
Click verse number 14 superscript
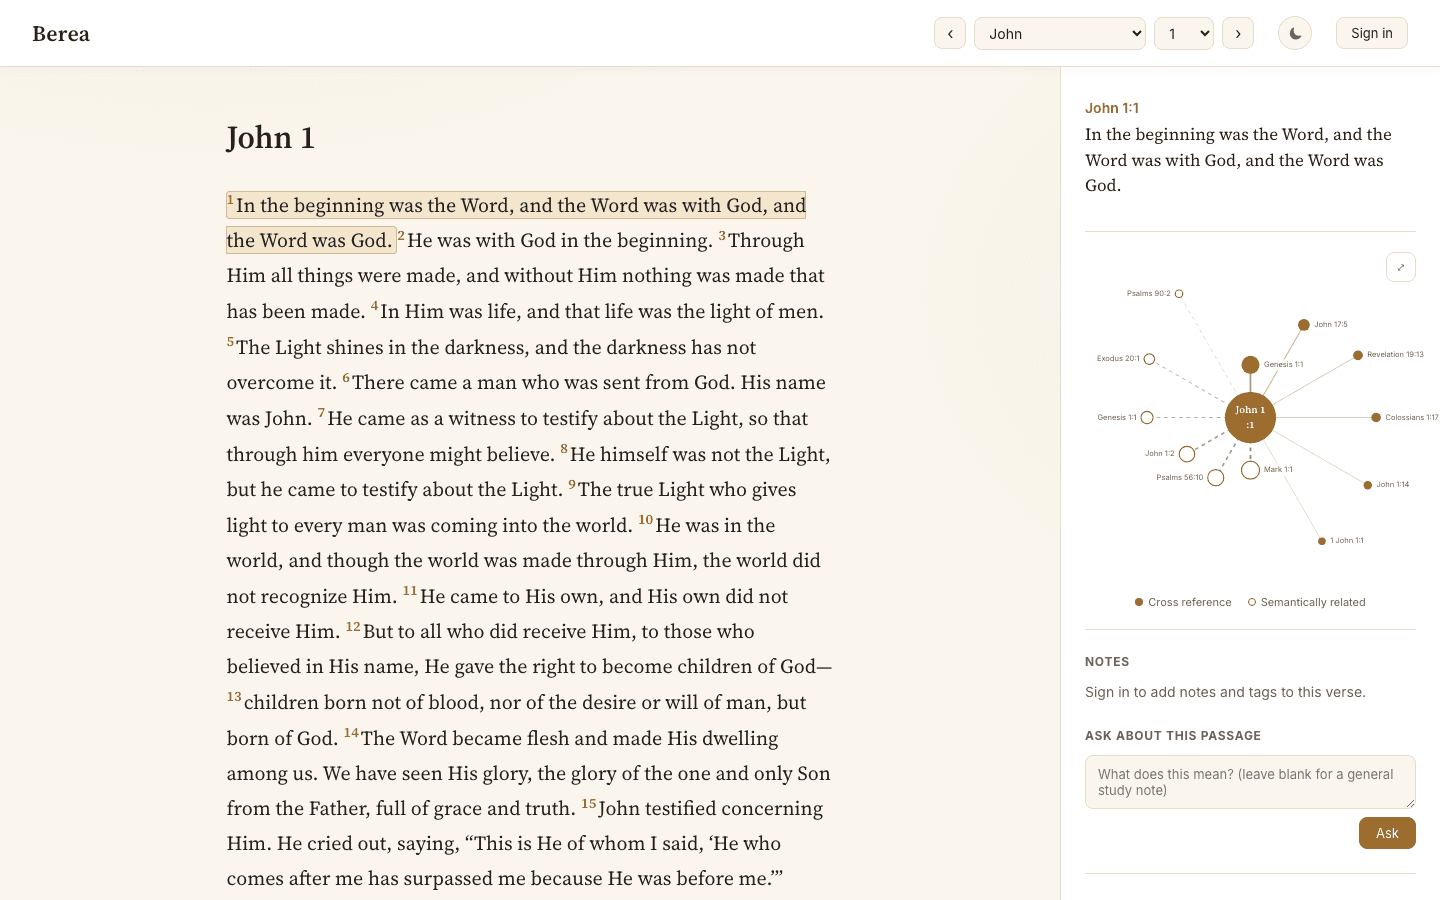(351, 733)
